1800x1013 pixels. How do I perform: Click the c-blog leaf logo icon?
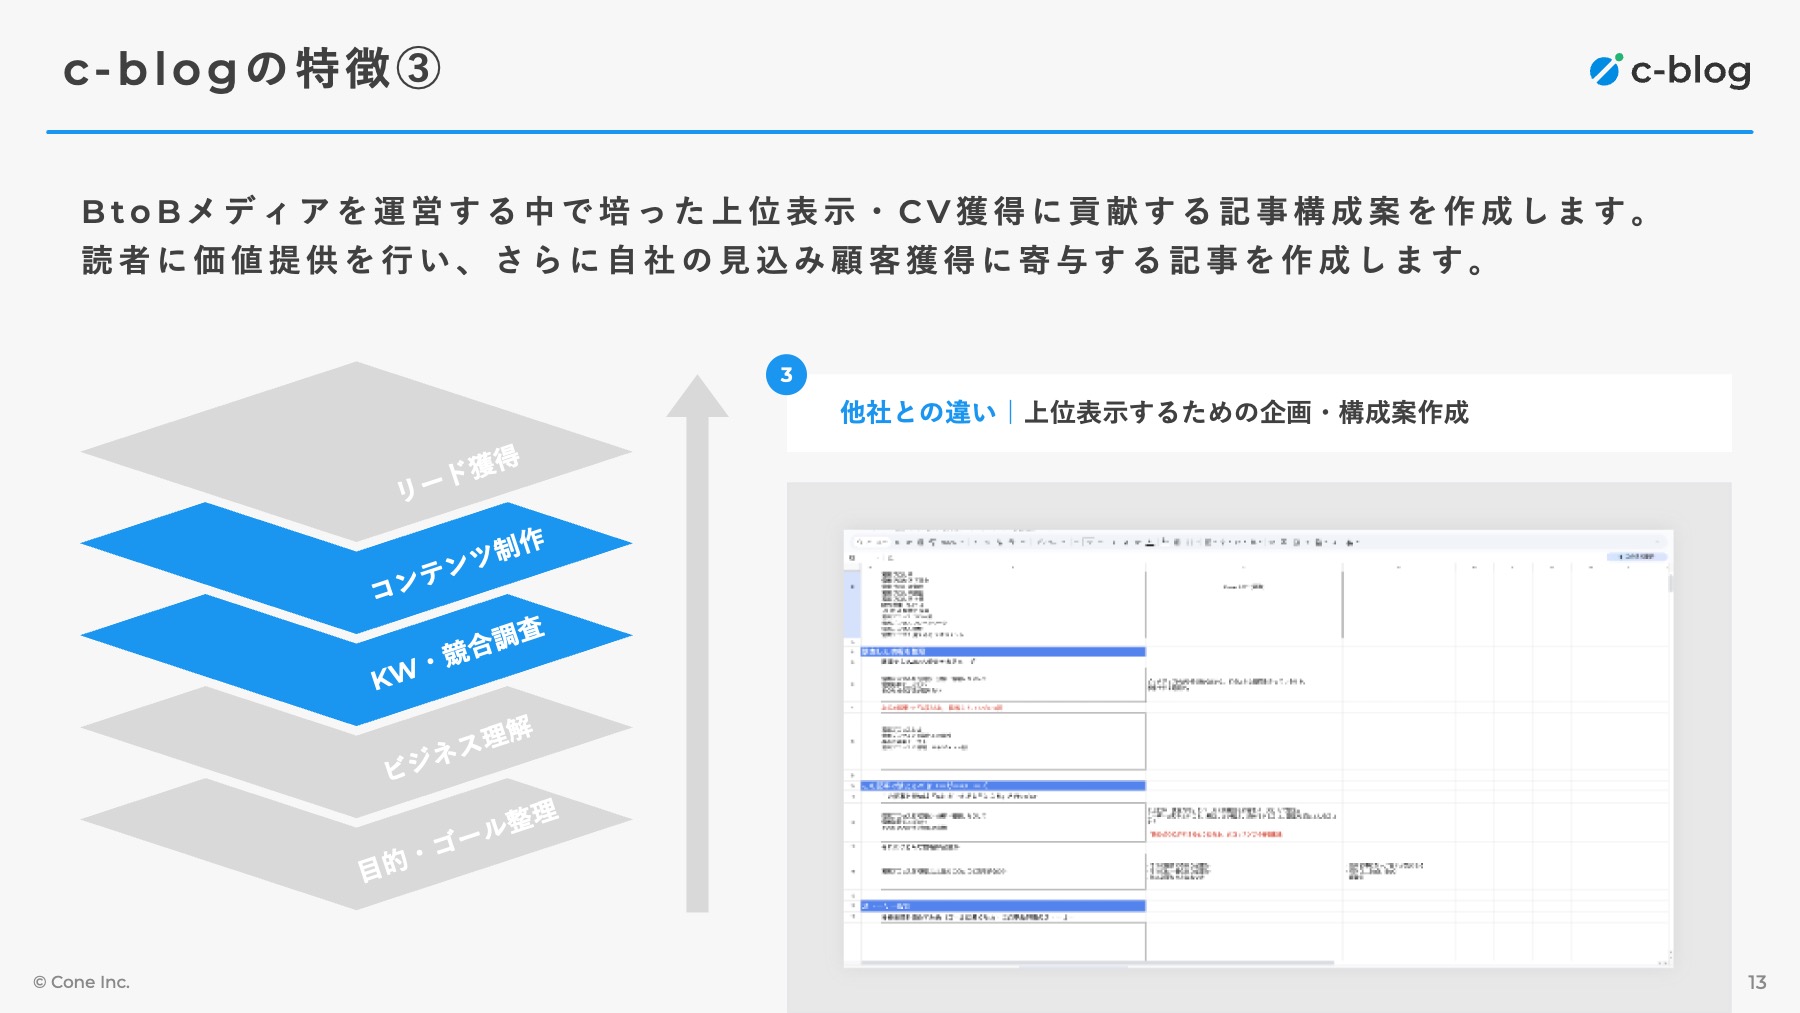[1605, 70]
